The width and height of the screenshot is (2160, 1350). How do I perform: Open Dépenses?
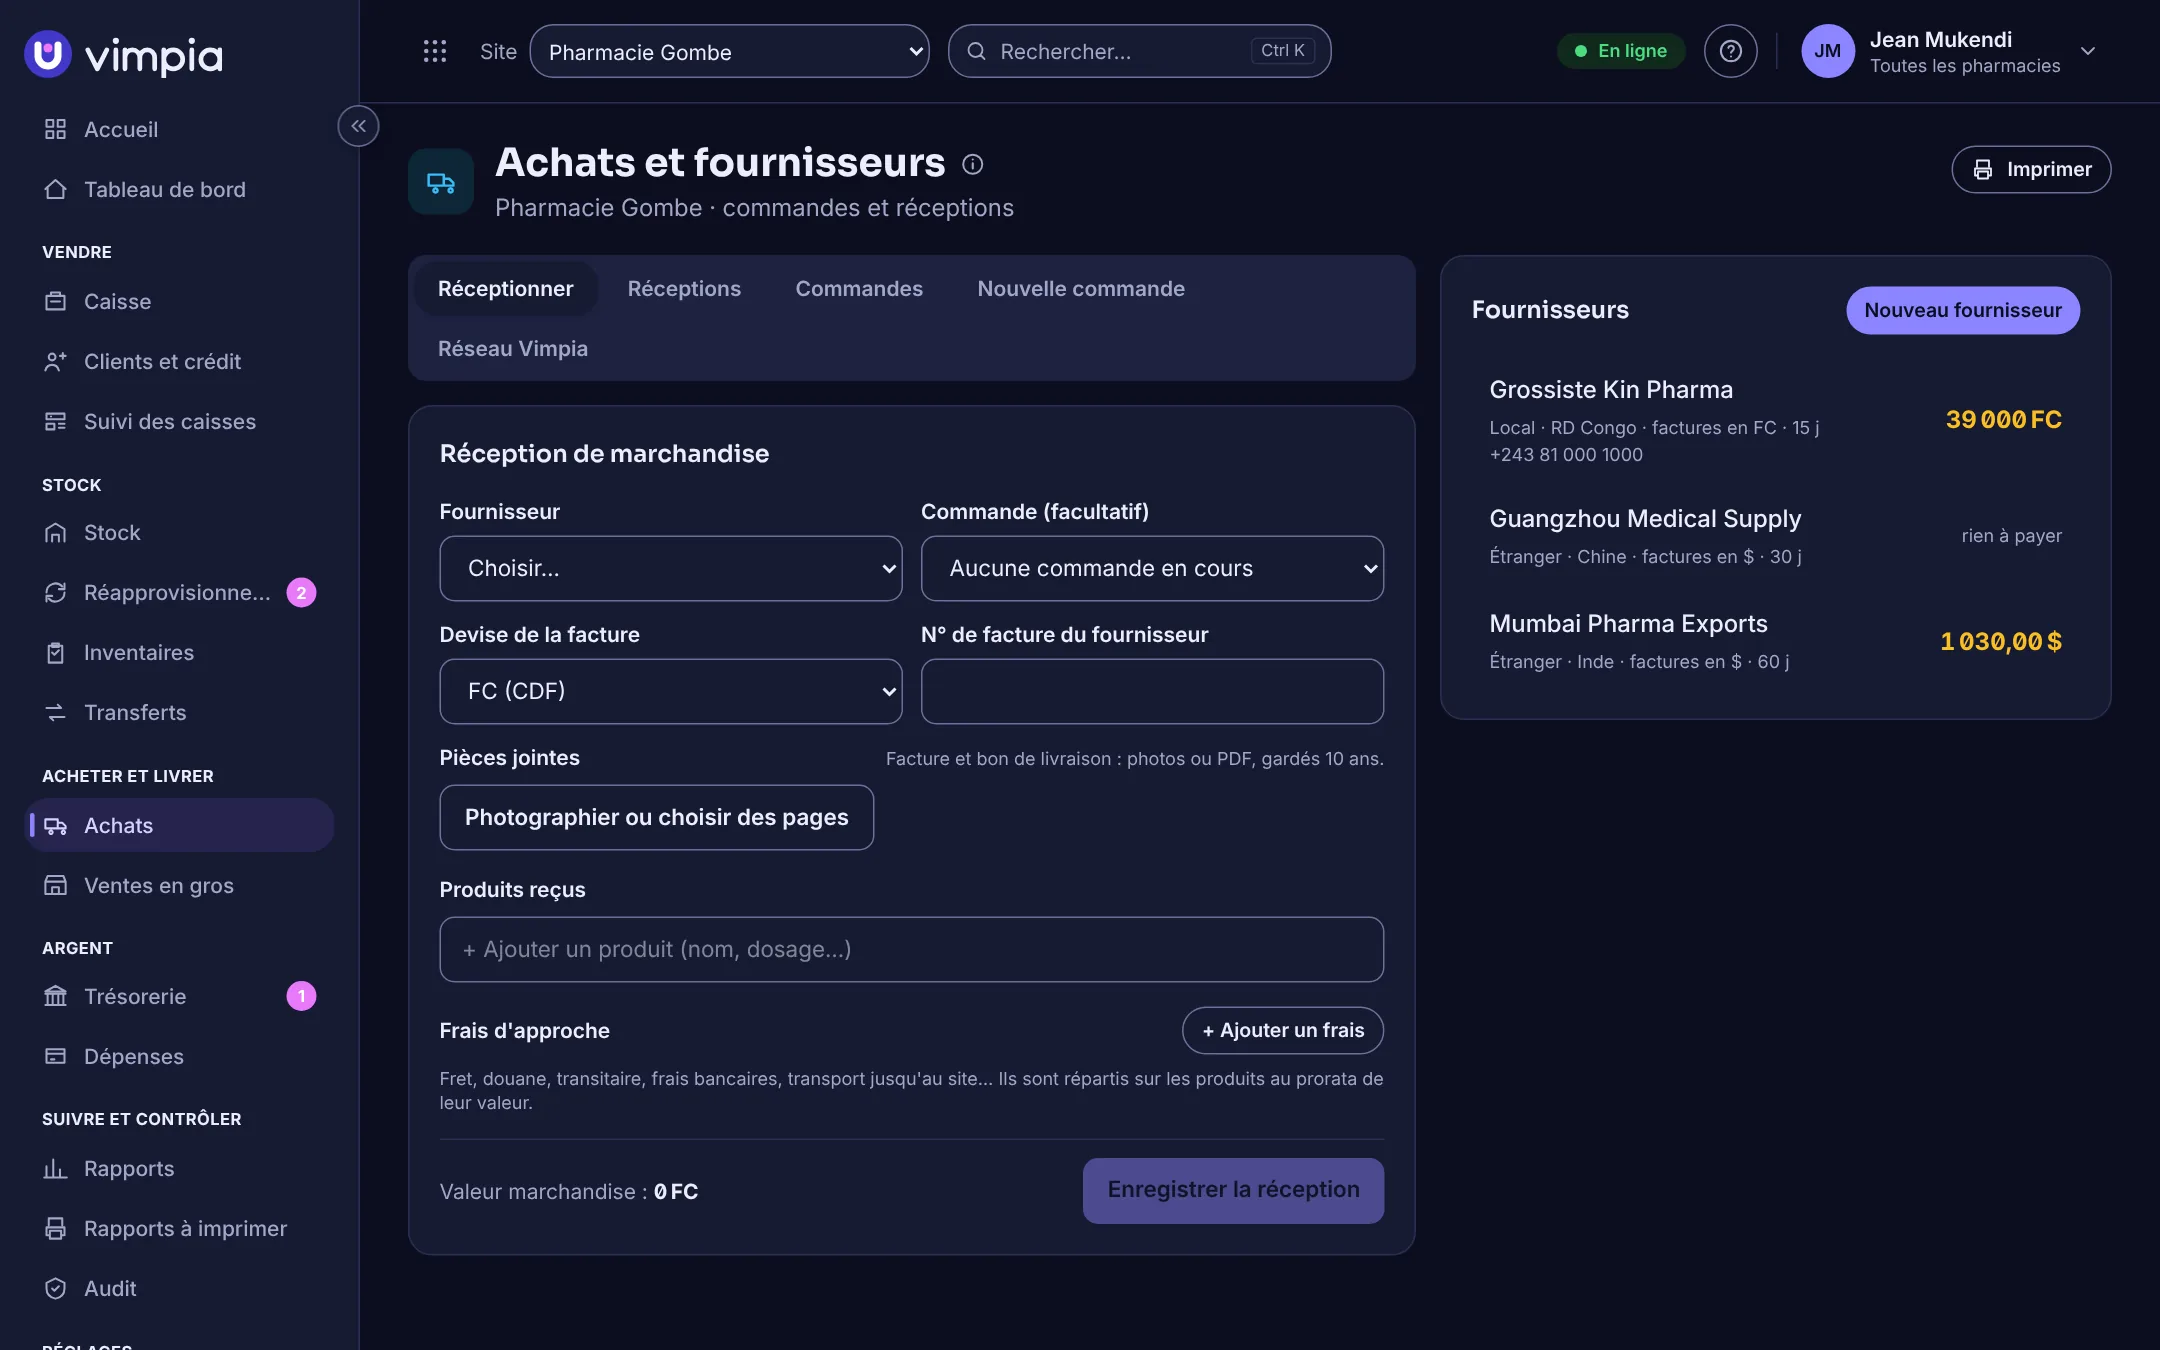(179, 1056)
